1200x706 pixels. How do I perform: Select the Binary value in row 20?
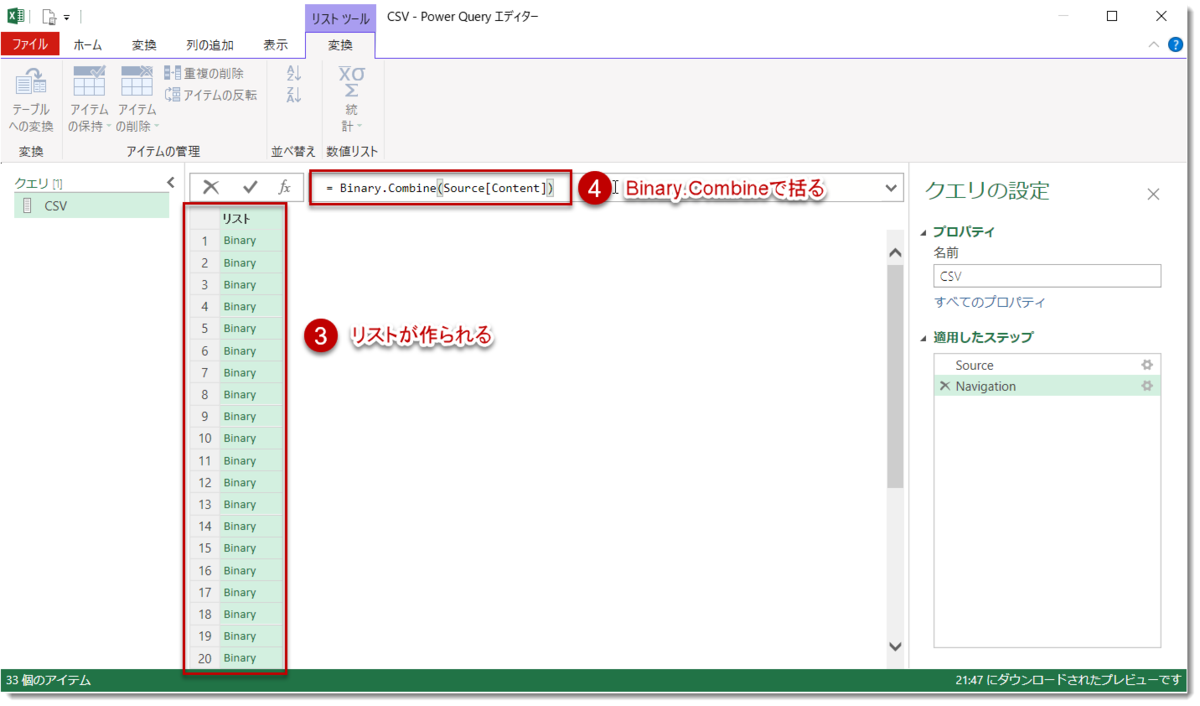pyautogui.click(x=252, y=658)
